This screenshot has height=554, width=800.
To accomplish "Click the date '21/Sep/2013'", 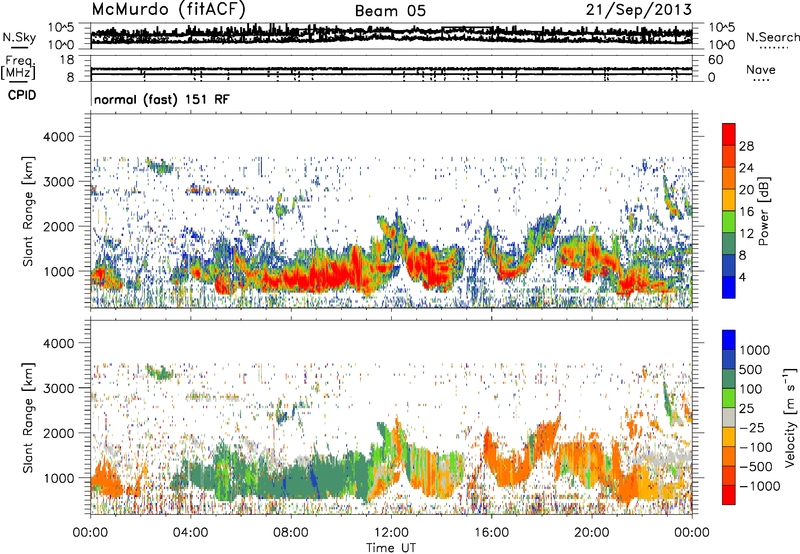I will pyautogui.click(x=638, y=10).
